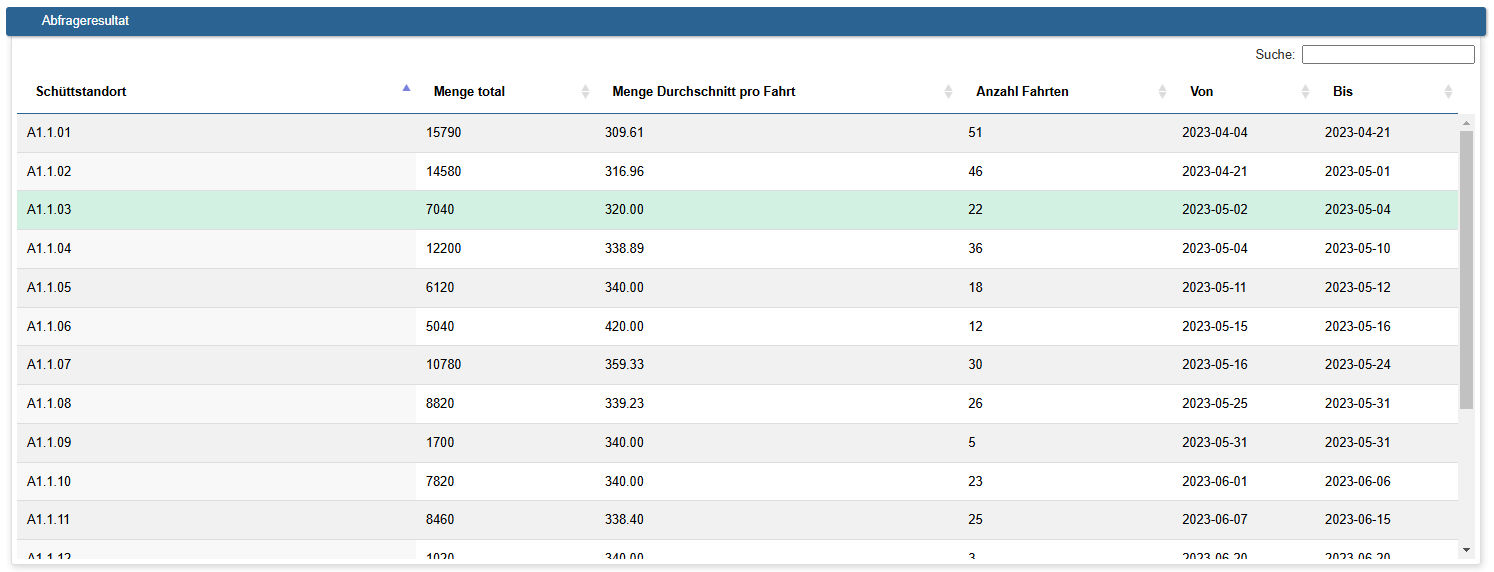The image size is (1494, 572).
Task: Click average value 420.00
Action: (x=624, y=327)
